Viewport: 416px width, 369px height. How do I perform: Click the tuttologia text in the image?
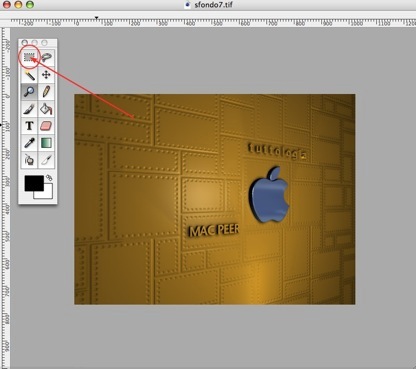(277, 151)
